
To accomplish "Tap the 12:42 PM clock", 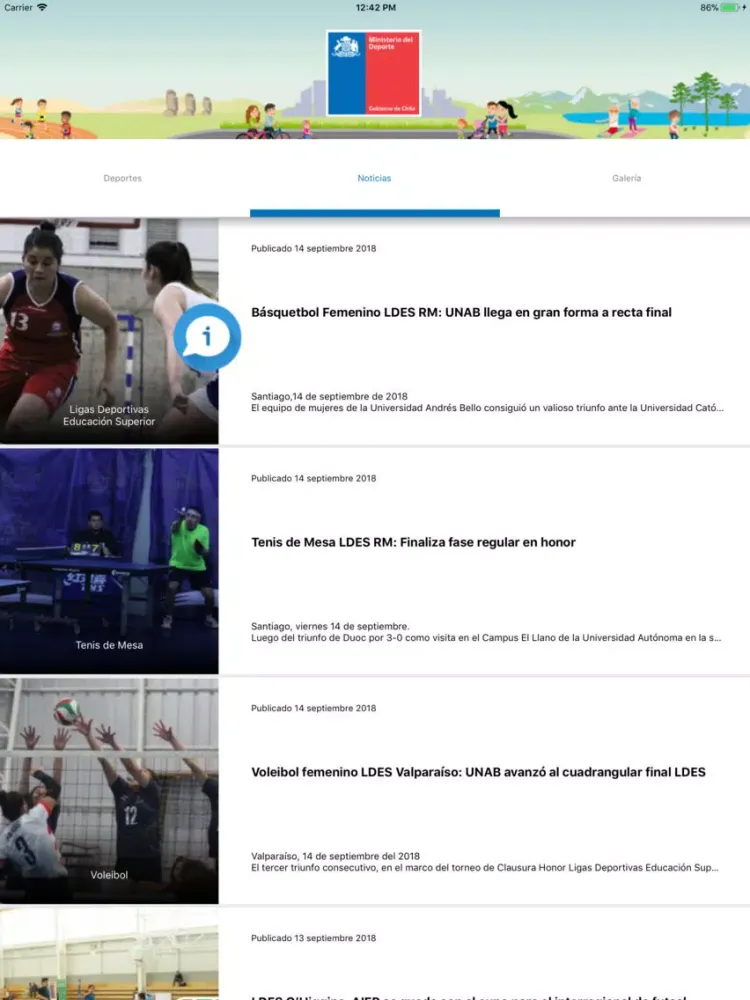I will (x=376, y=8).
